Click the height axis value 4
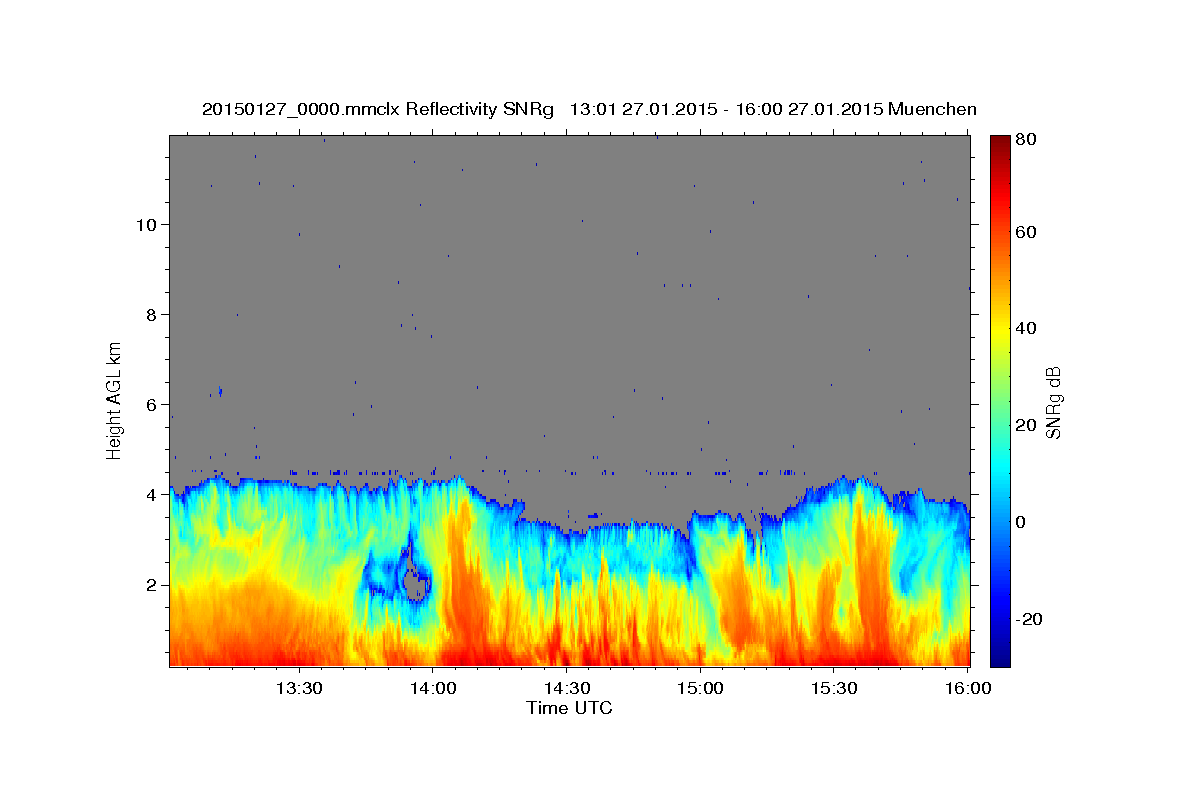 [150, 494]
